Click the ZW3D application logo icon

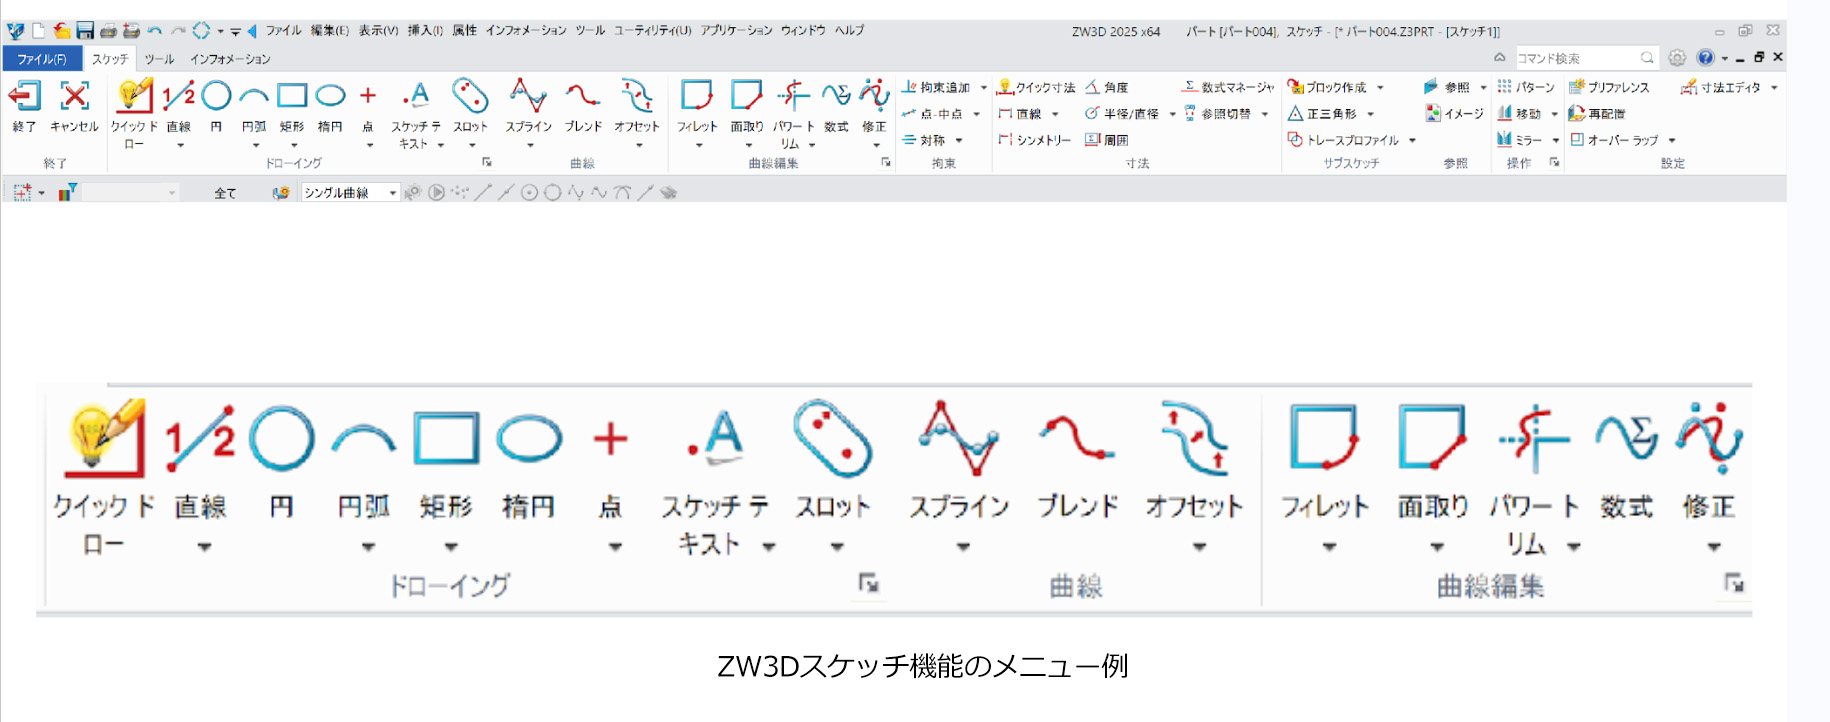15,31
